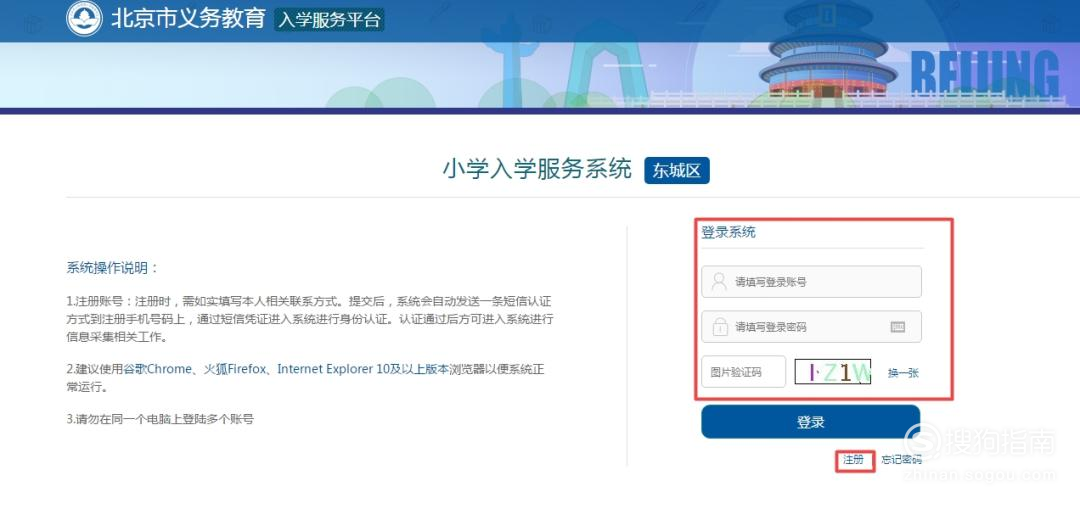The image size is (1080, 509).
Task: Click the 系统操作说明 heading text
Action: click(113, 268)
